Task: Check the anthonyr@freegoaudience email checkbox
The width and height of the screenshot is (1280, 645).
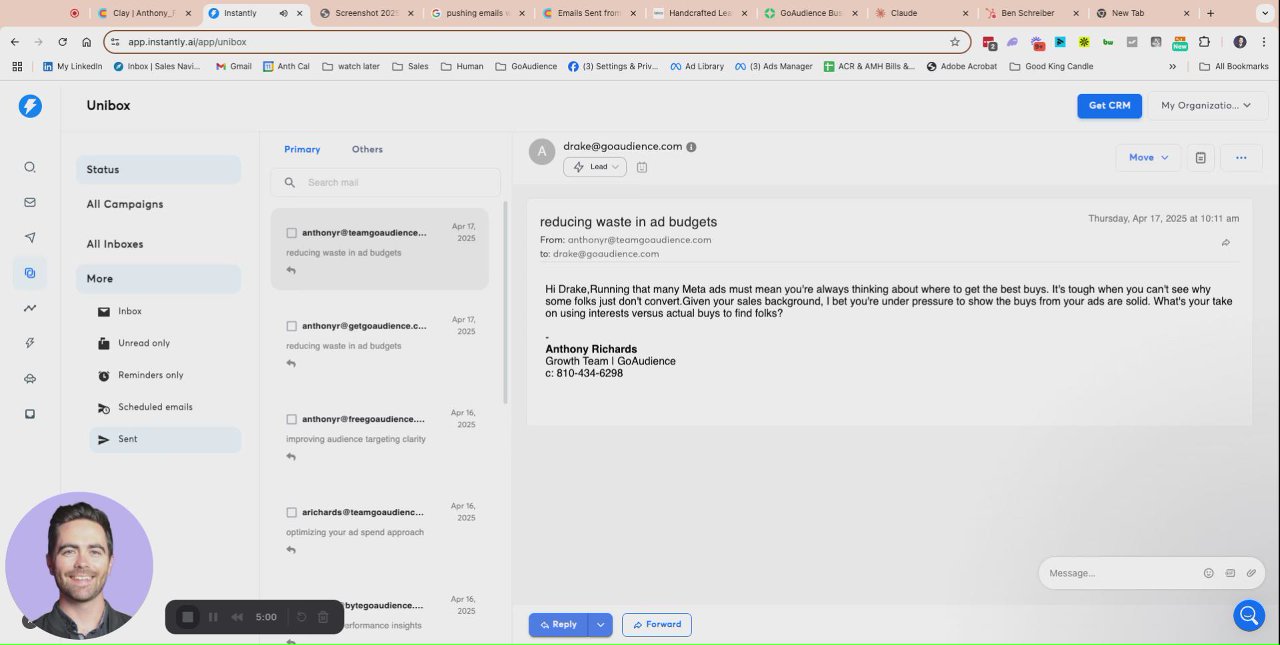Action: click(x=292, y=419)
